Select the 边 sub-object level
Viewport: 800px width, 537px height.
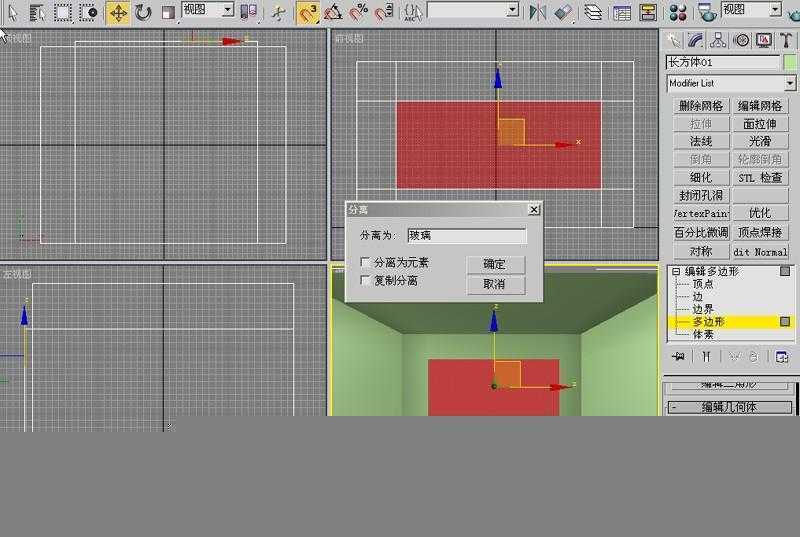(x=697, y=297)
